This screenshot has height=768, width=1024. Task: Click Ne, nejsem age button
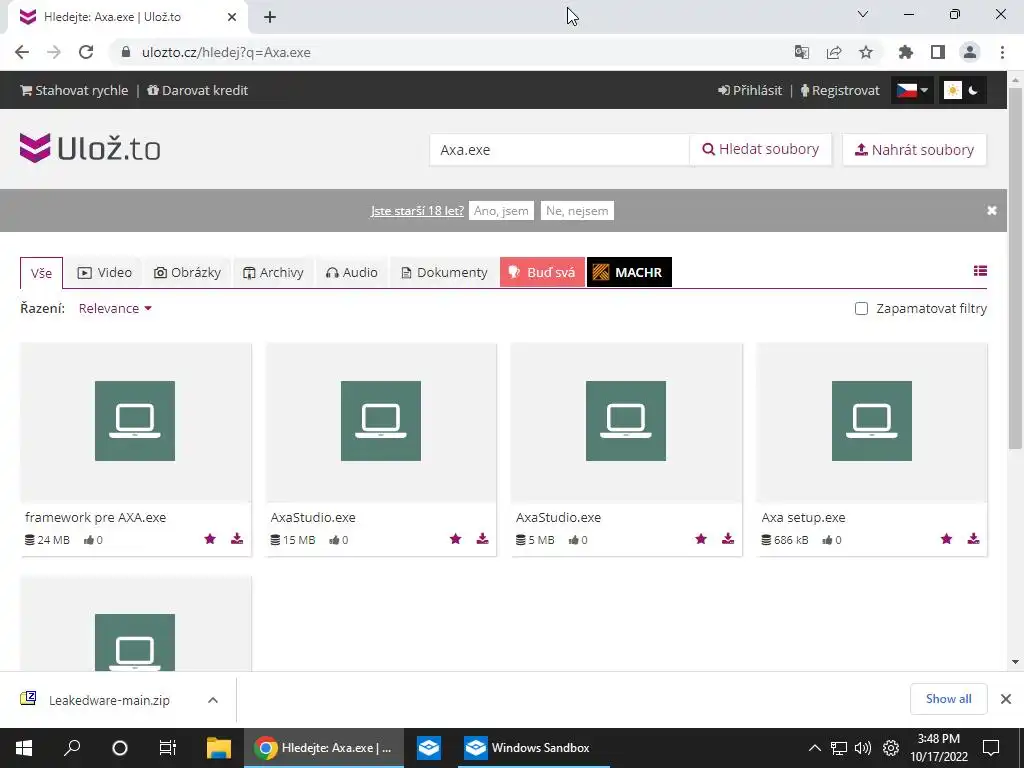coord(577,210)
